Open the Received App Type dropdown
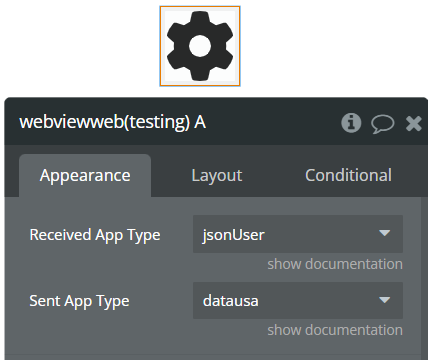Viewport: 428px width, 360px height. point(298,234)
